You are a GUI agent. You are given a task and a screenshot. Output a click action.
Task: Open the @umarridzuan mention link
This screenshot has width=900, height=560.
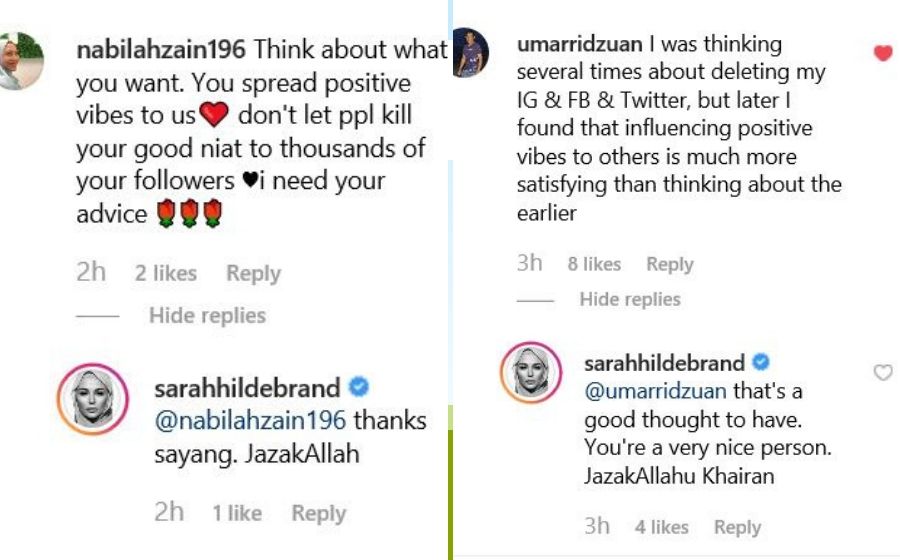tap(655, 391)
